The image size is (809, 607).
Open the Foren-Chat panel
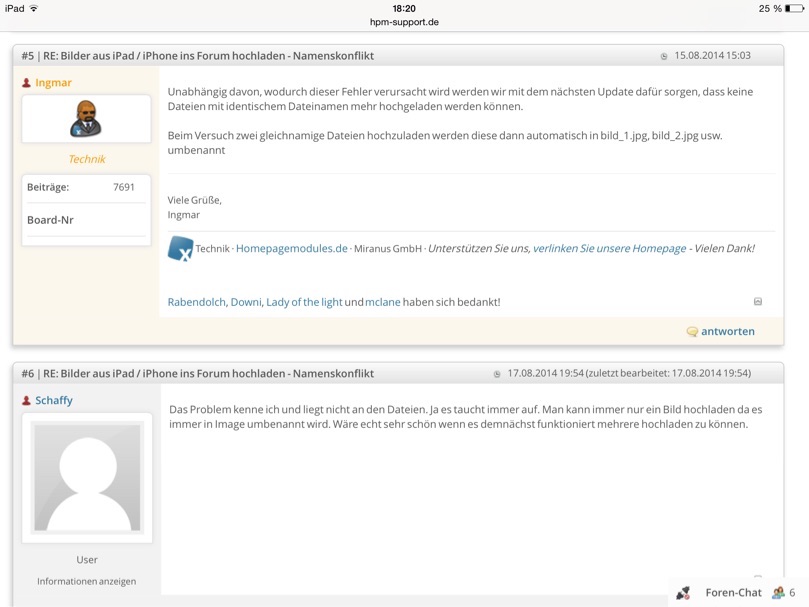[x=733, y=593]
